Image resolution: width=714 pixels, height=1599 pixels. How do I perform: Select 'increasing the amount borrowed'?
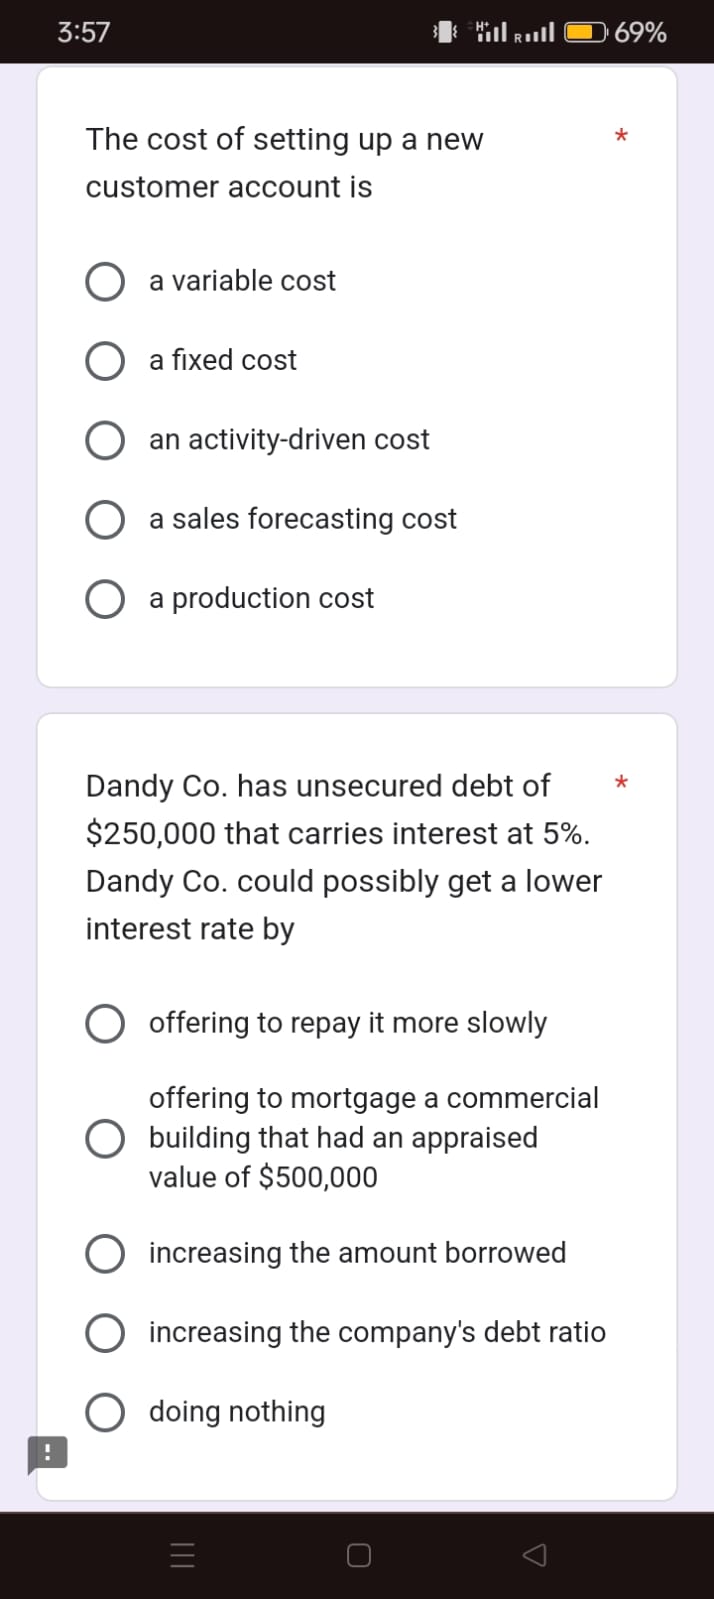[x=105, y=1253]
